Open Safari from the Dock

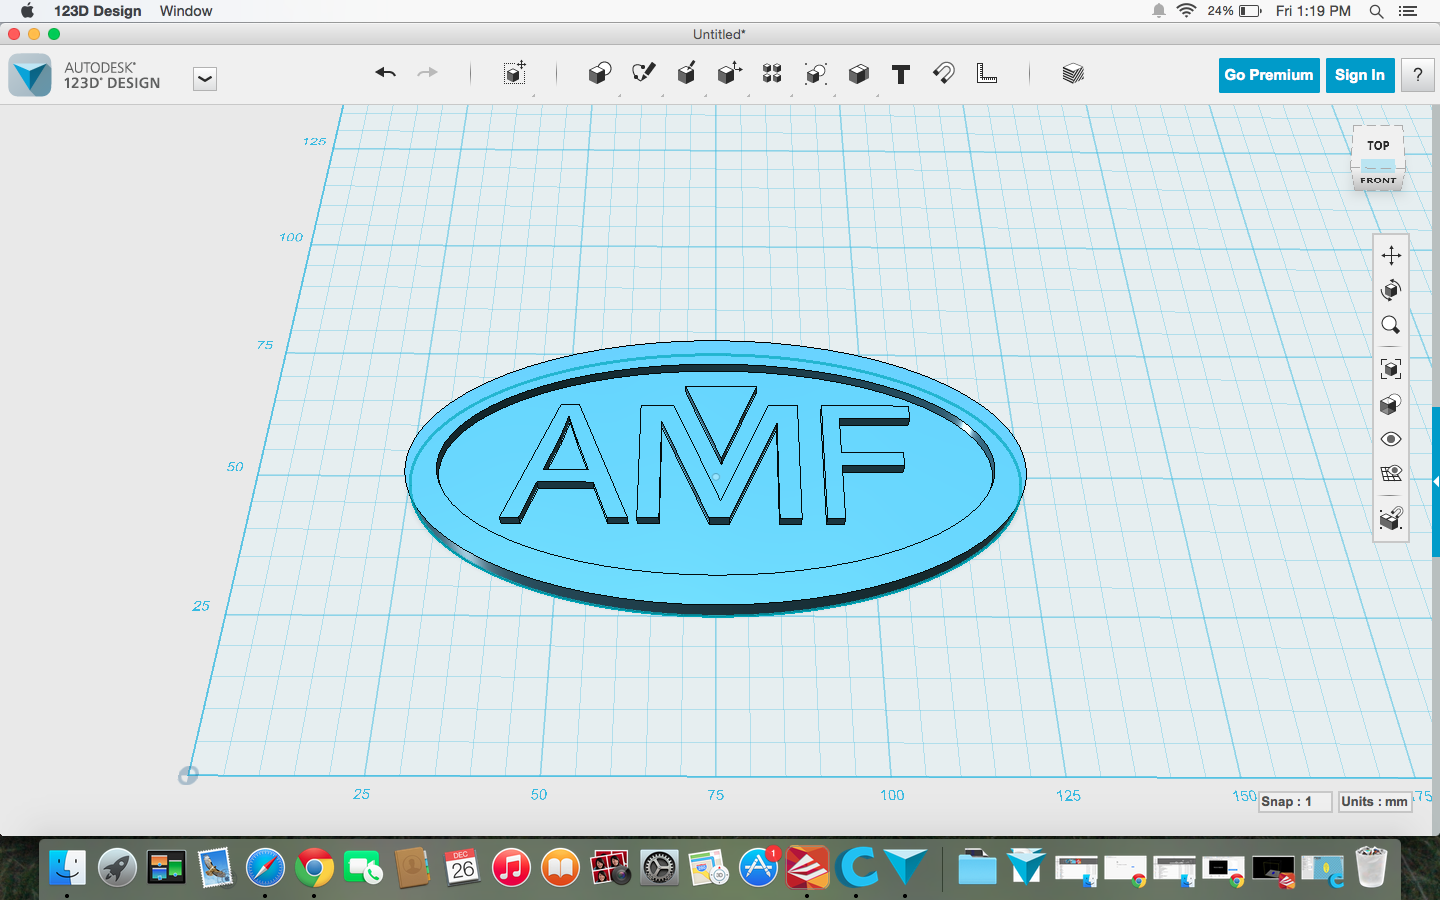click(265, 867)
